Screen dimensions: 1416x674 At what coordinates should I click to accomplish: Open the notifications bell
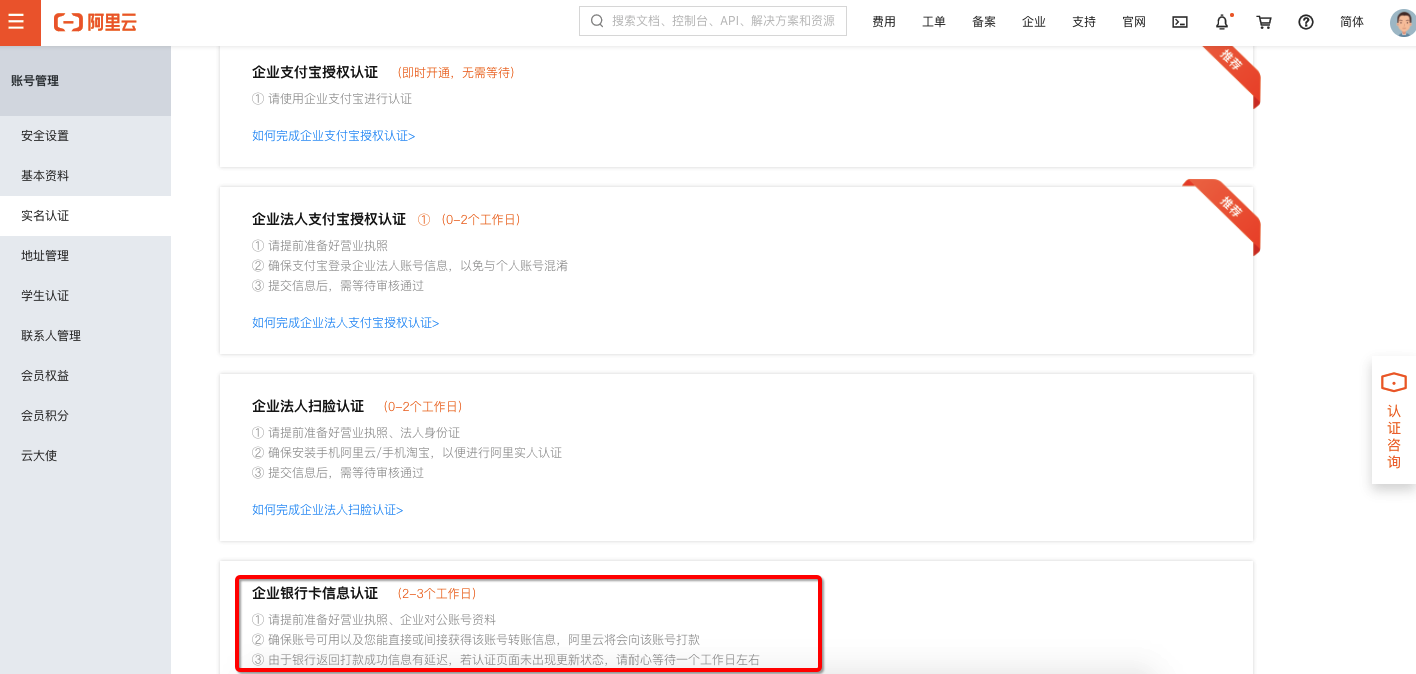(x=1222, y=22)
